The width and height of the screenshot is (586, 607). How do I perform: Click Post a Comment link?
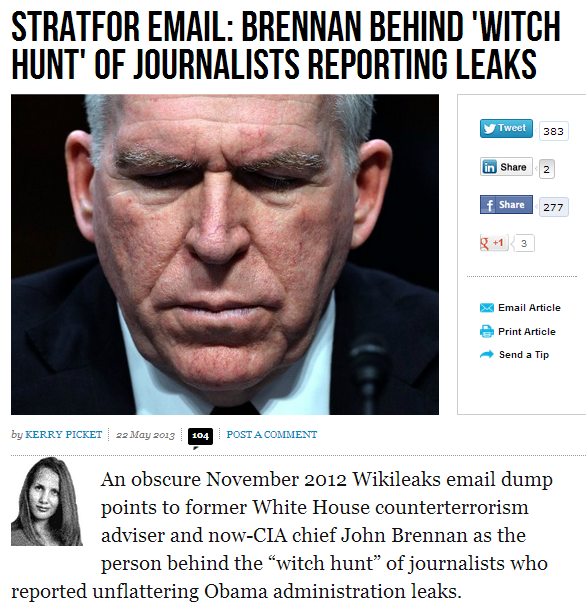click(x=272, y=435)
